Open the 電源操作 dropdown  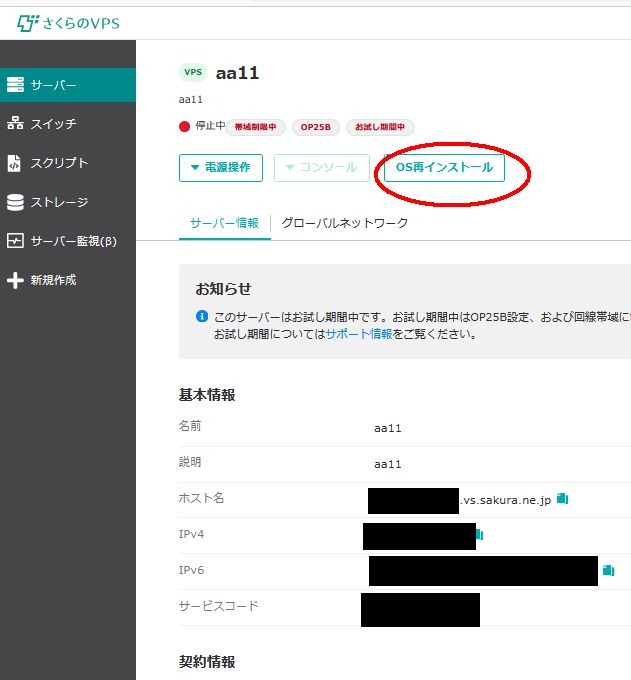pos(221,168)
